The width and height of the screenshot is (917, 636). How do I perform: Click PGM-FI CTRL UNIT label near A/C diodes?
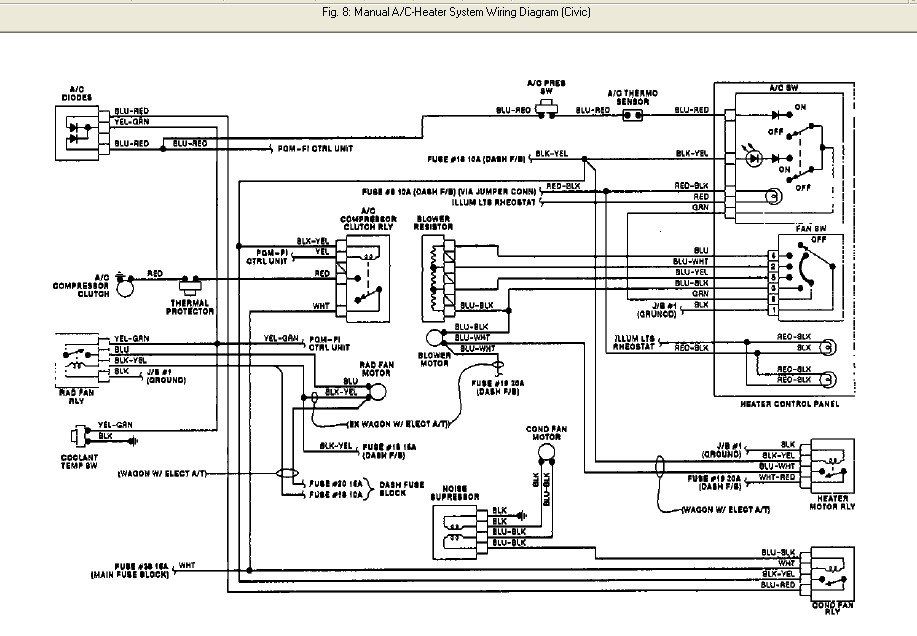[315, 148]
